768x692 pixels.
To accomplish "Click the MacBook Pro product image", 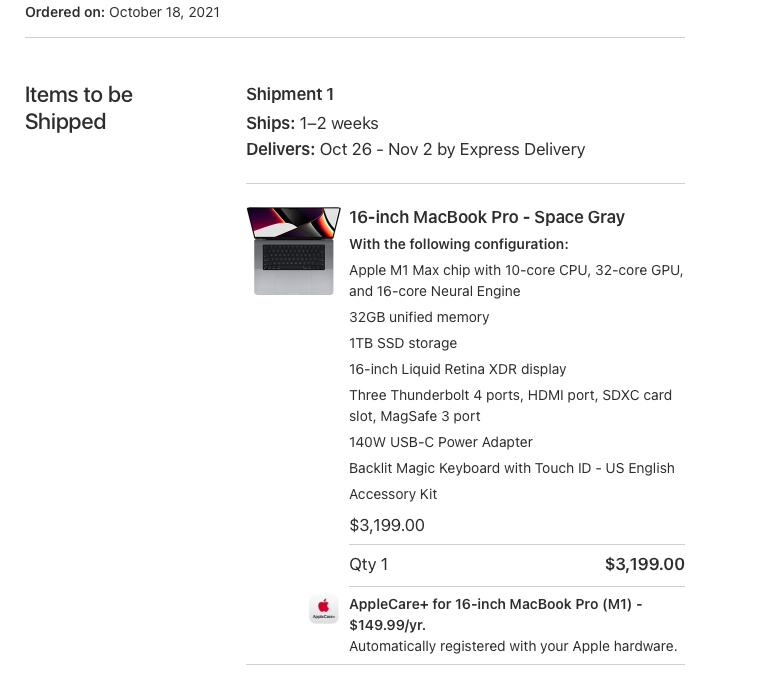I will [x=293, y=251].
